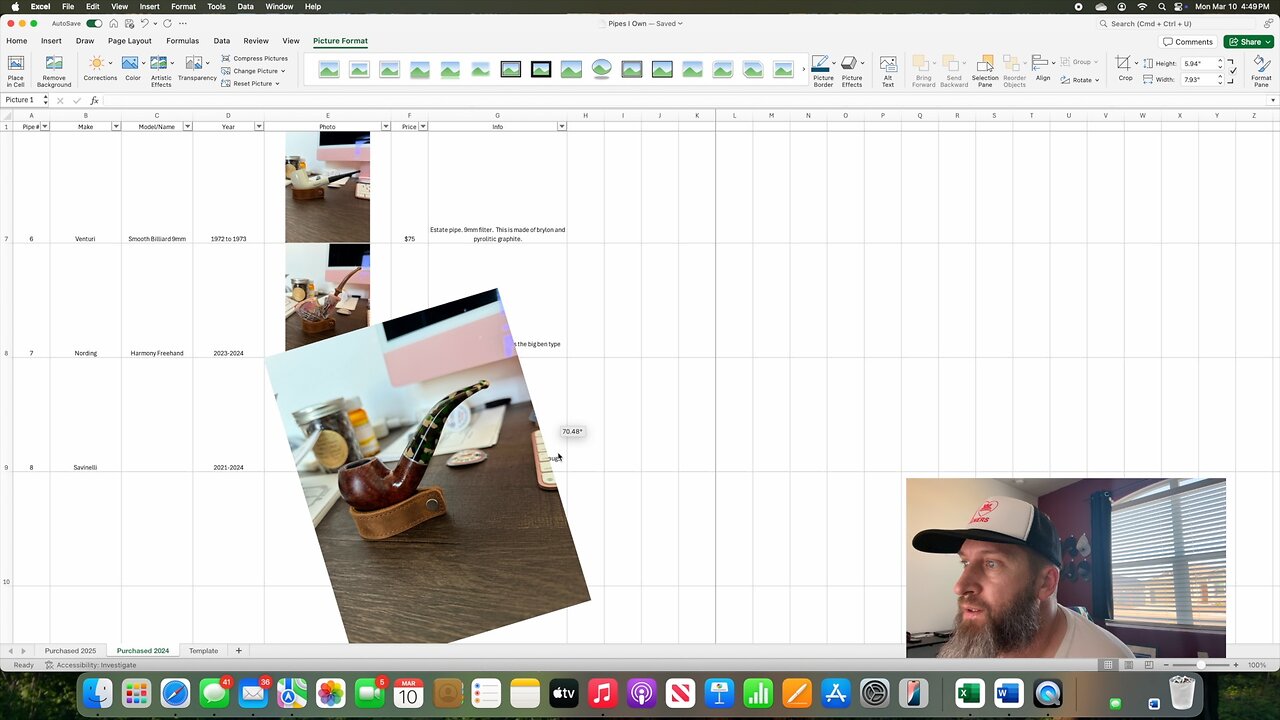Click the insert function fx icon

(95, 100)
